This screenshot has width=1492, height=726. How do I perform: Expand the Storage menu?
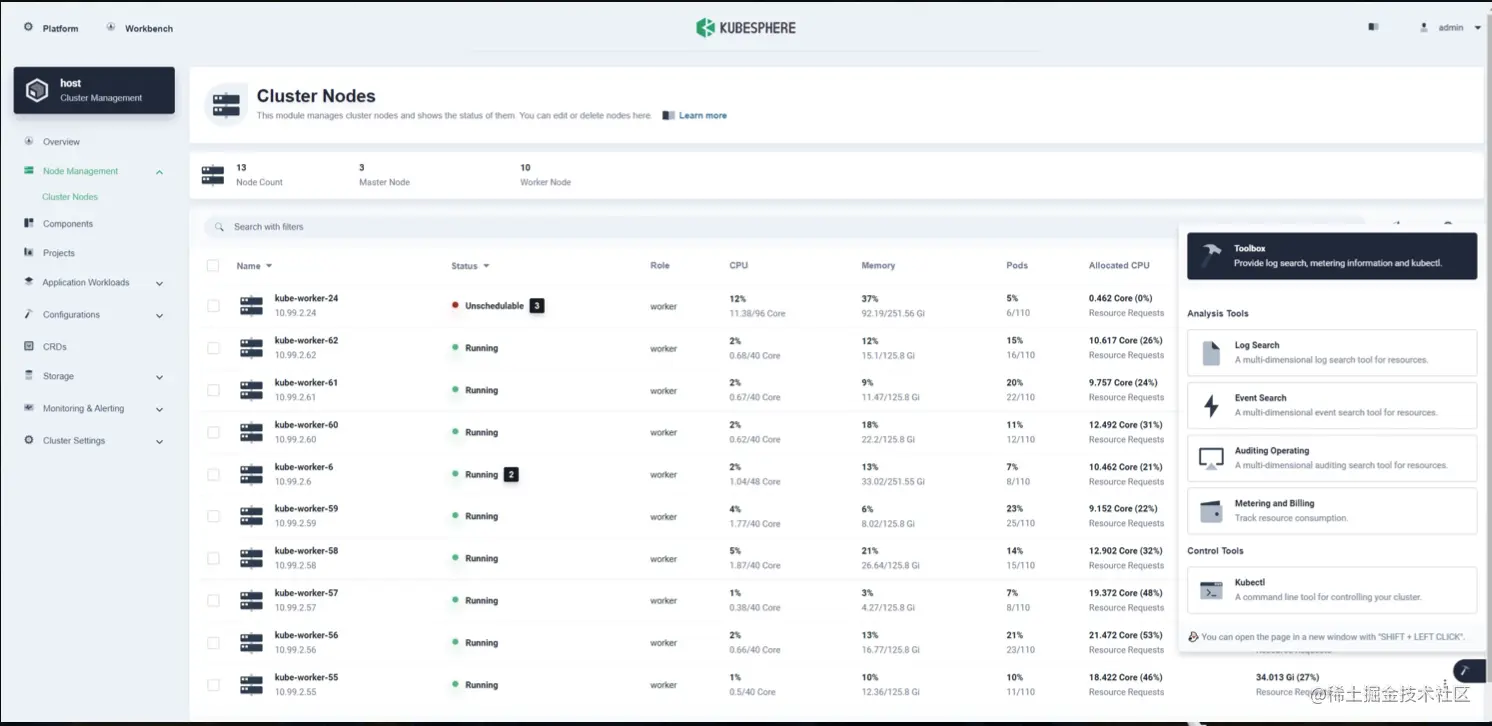tap(159, 377)
